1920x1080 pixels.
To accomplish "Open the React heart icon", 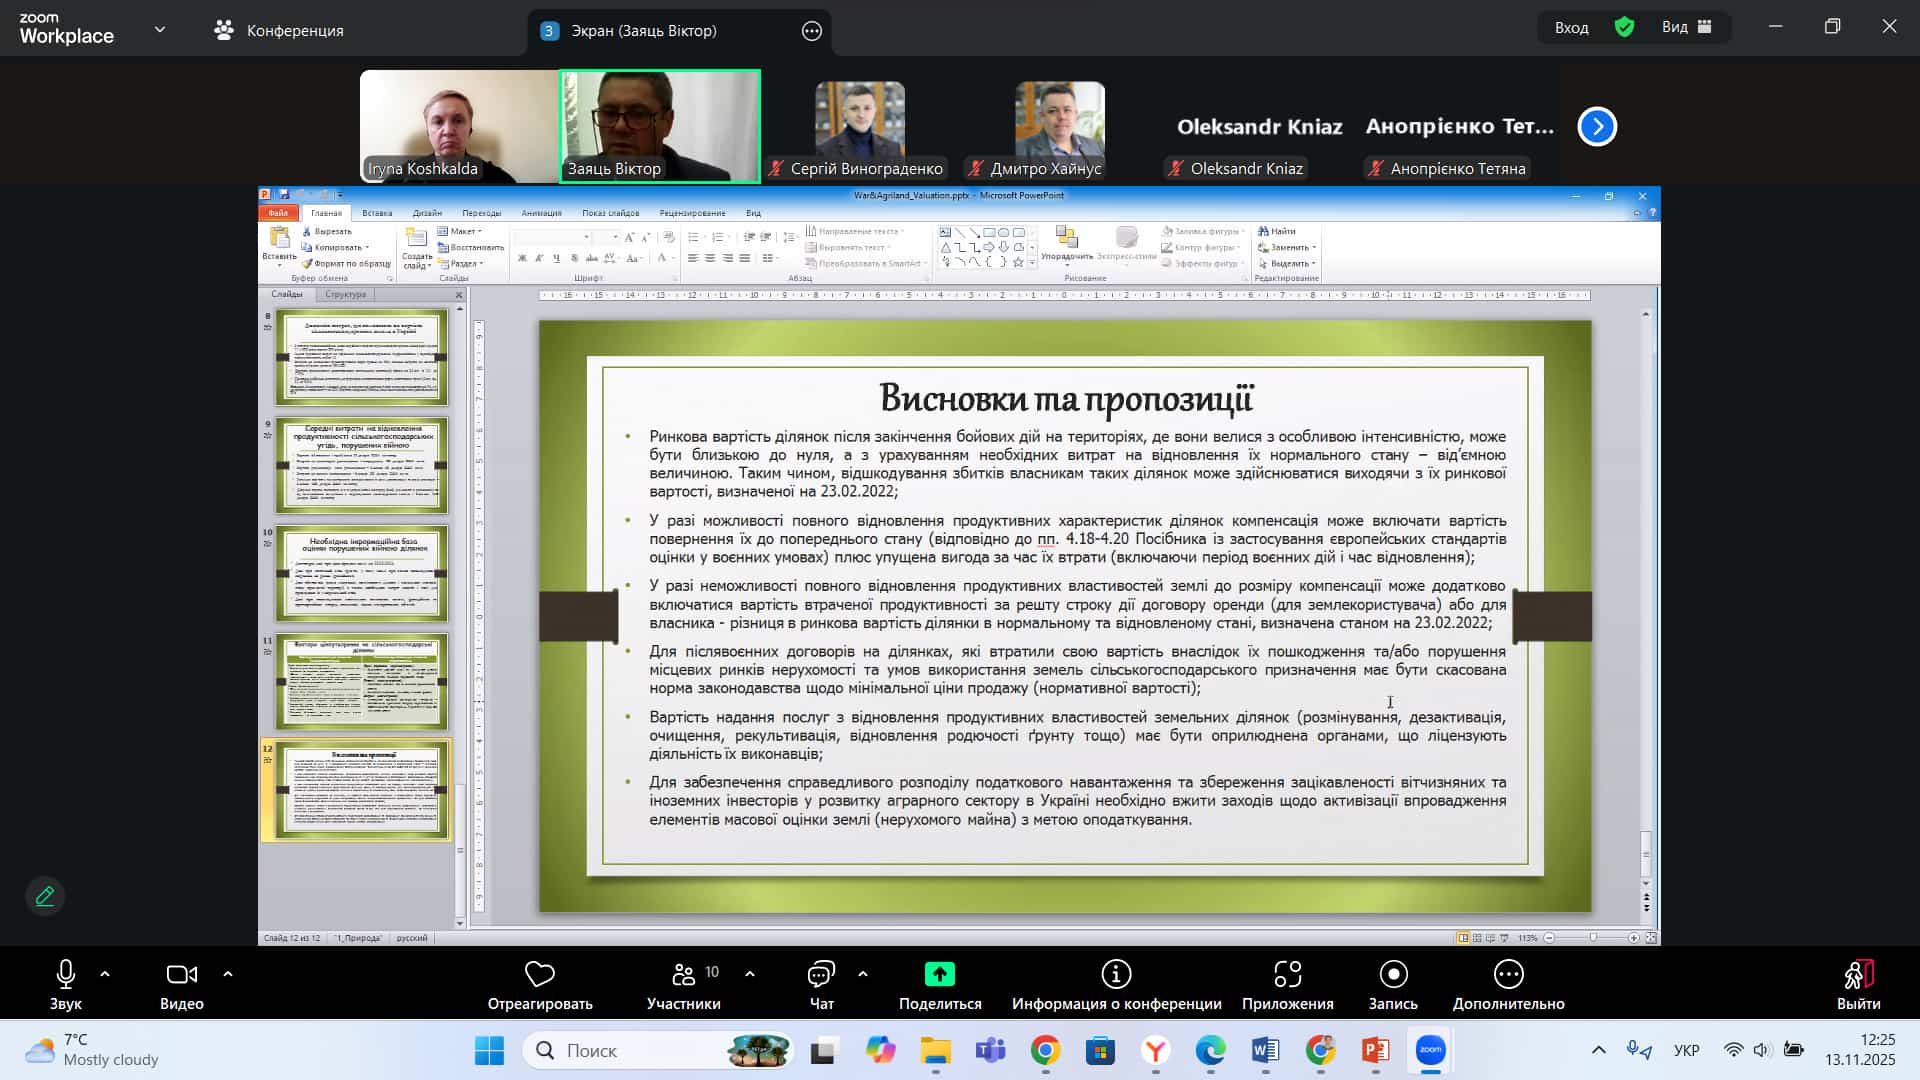I will [x=539, y=974].
